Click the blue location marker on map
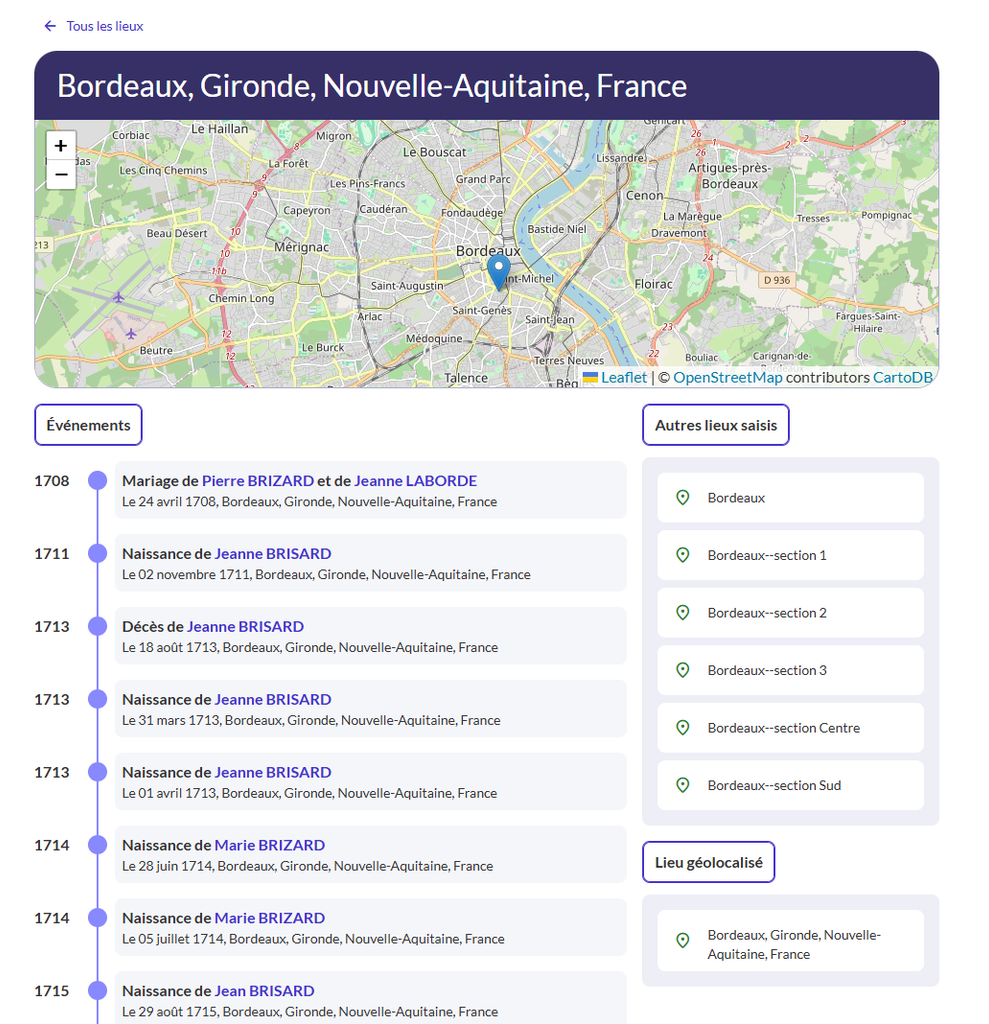989x1024 pixels. pyautogui.click(x=499, y=272)
